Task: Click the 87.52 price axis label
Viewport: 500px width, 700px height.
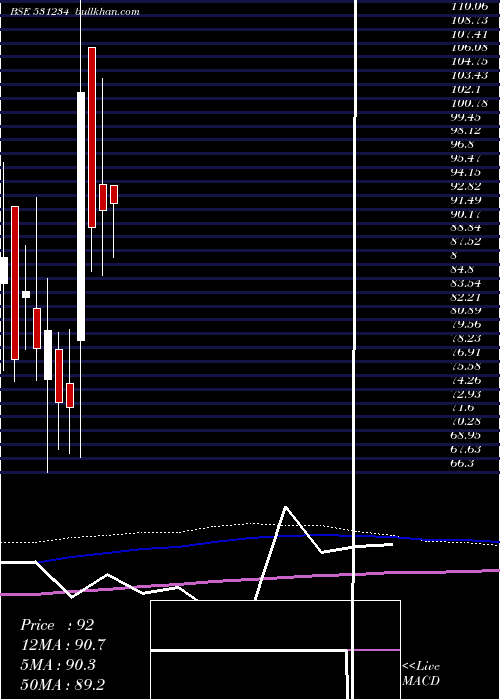Action: 466,242
